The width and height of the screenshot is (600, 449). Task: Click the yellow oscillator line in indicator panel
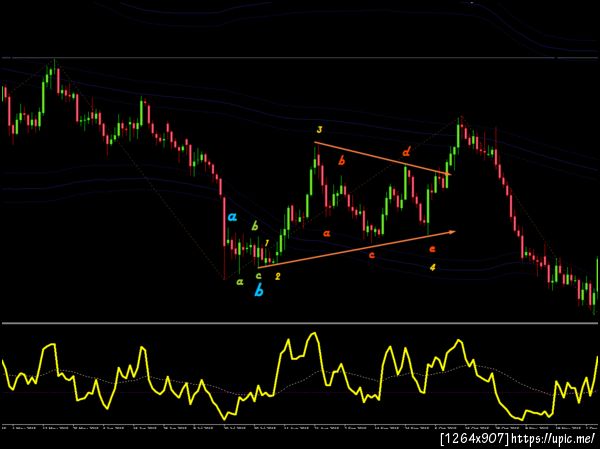[x=300, y=377]
